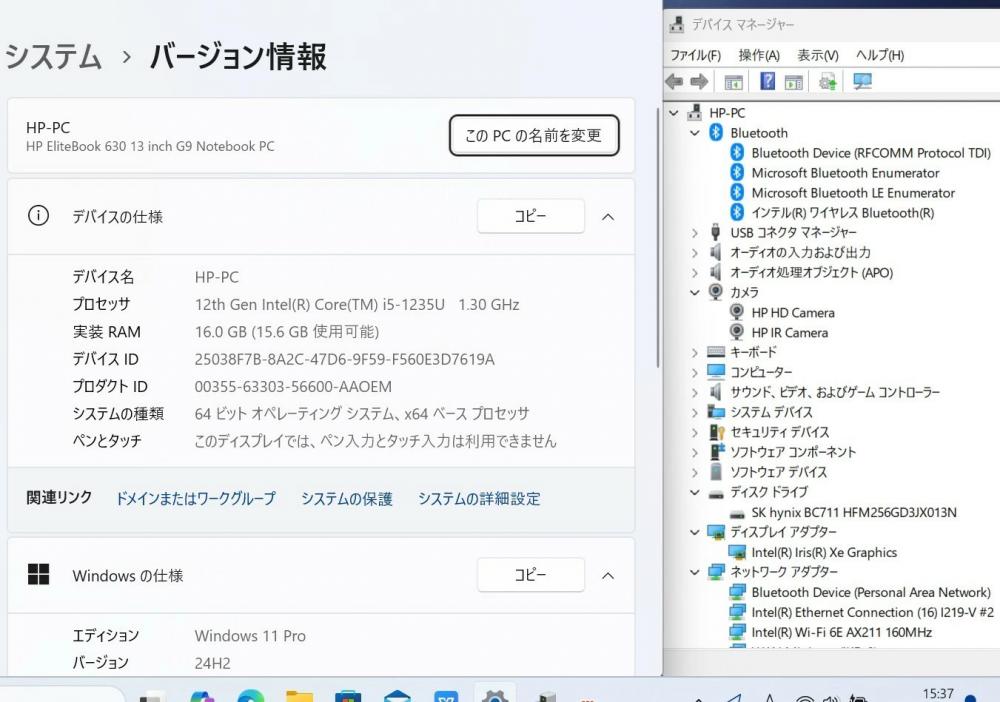This screenshot has width=1000, height=702.
Task: Open システムの詳細設定 link
Action: (479, 498)
